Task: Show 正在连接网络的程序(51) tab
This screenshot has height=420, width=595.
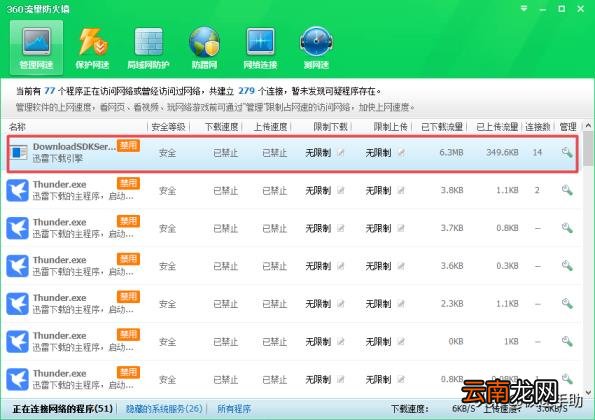Action: click(63, 409)
